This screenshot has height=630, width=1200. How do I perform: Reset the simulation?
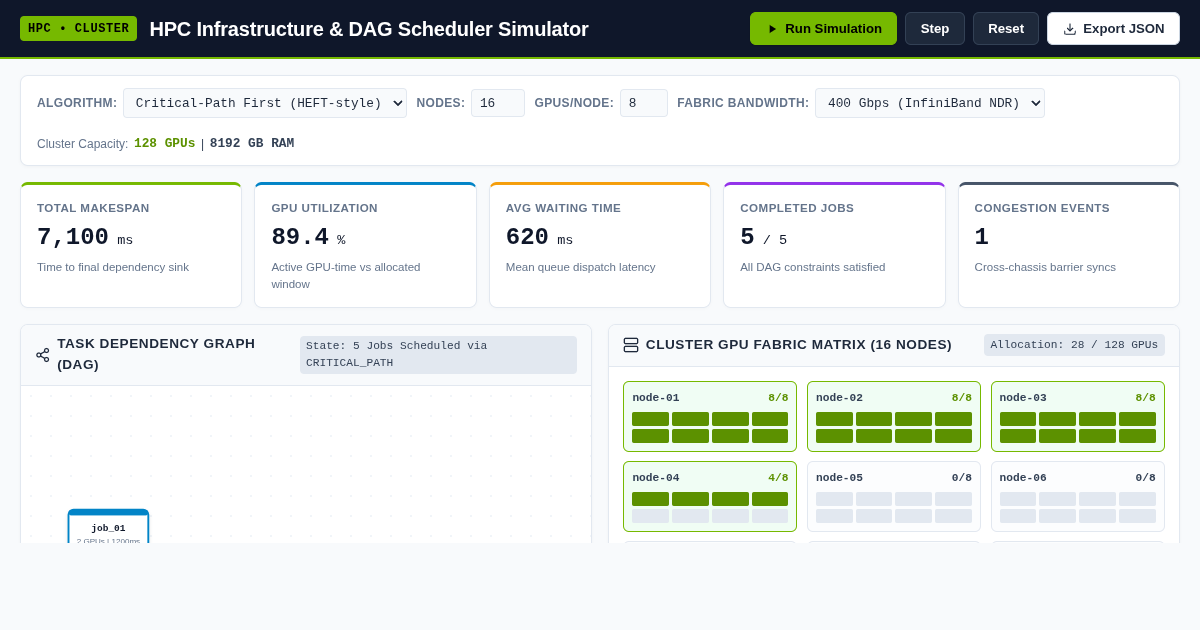1006,28
